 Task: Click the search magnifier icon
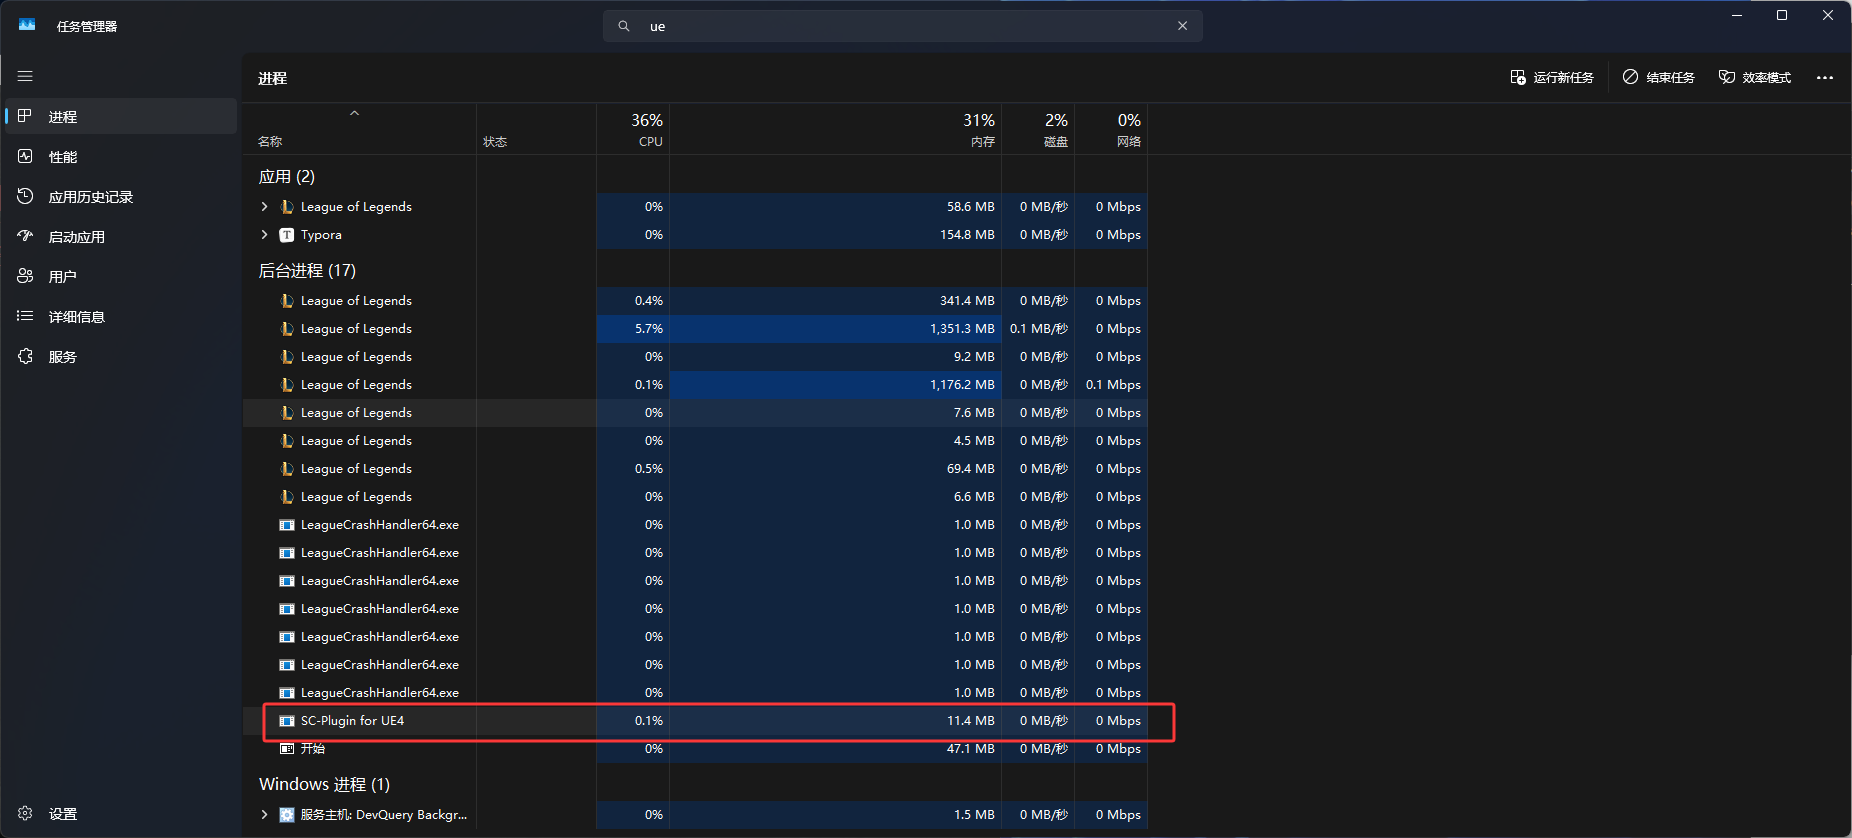(x=624, y=26)
